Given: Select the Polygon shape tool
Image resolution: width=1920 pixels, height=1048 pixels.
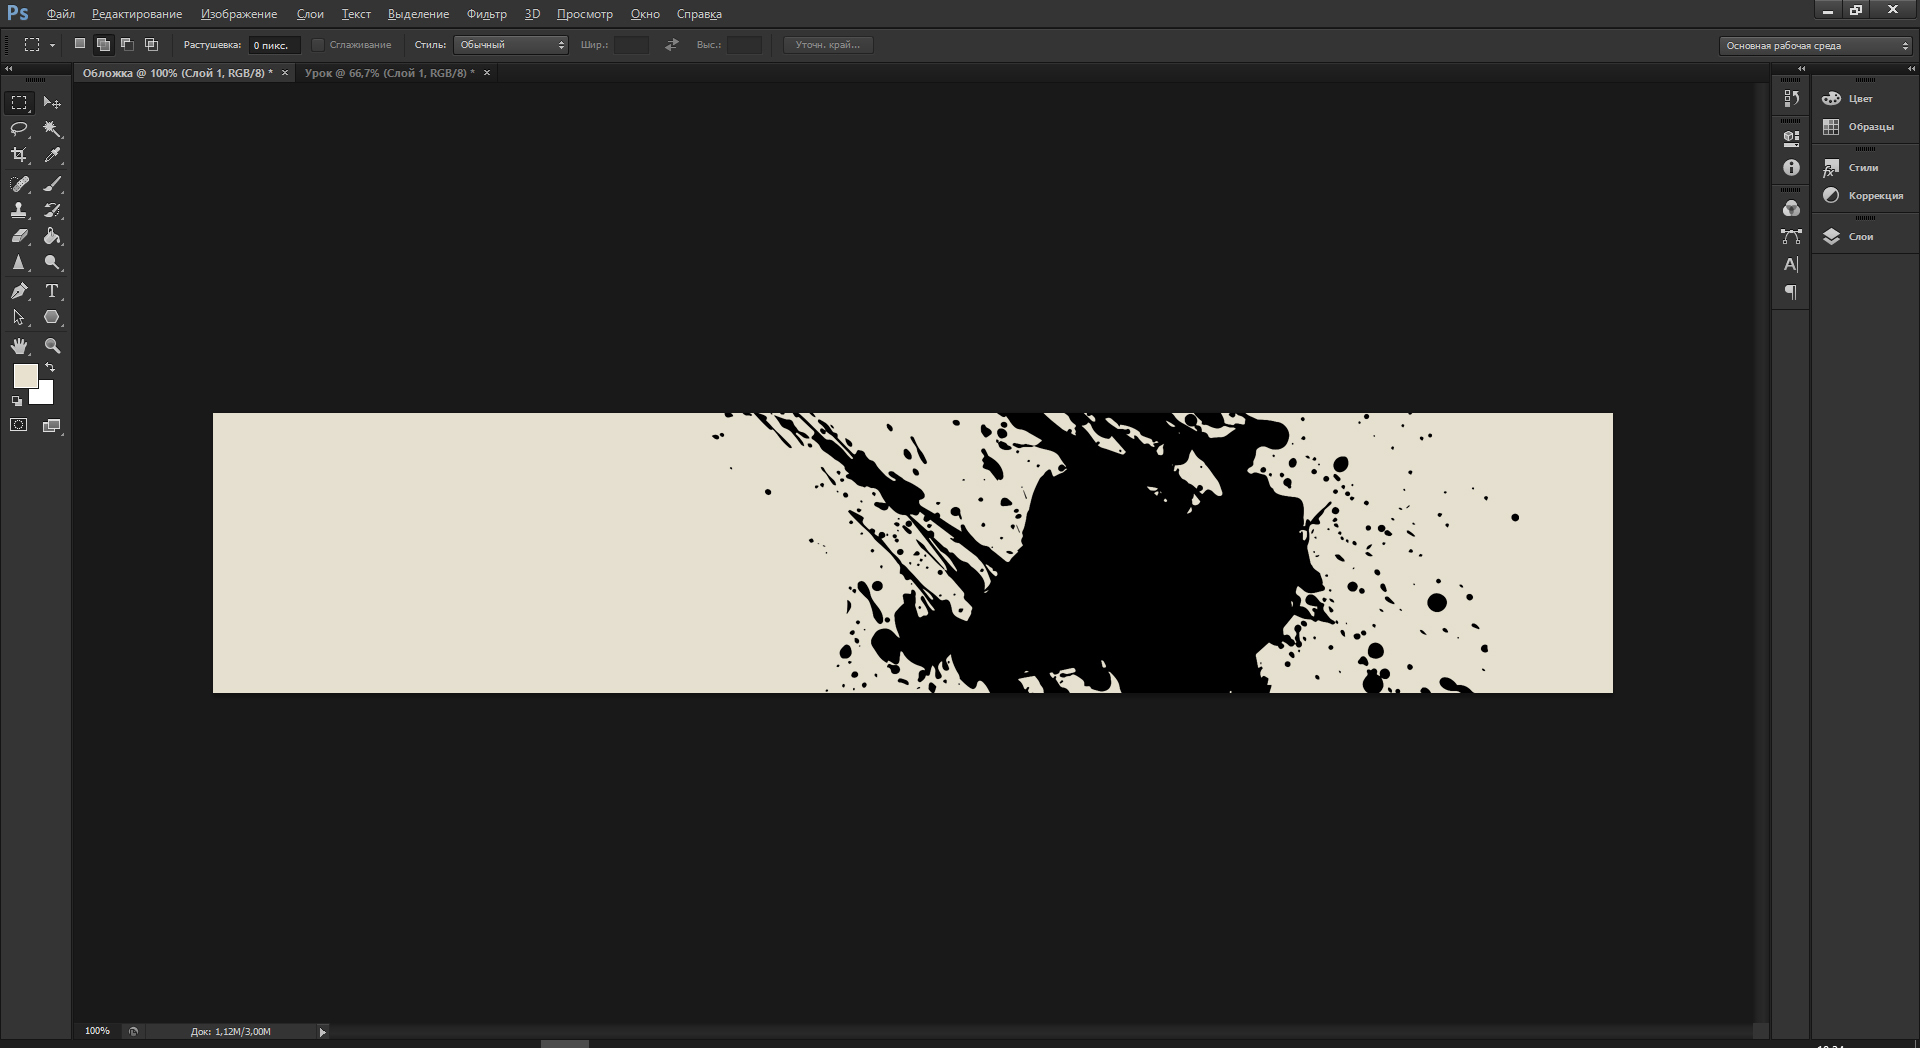Looking at the screenshot, I should [52, 317].
